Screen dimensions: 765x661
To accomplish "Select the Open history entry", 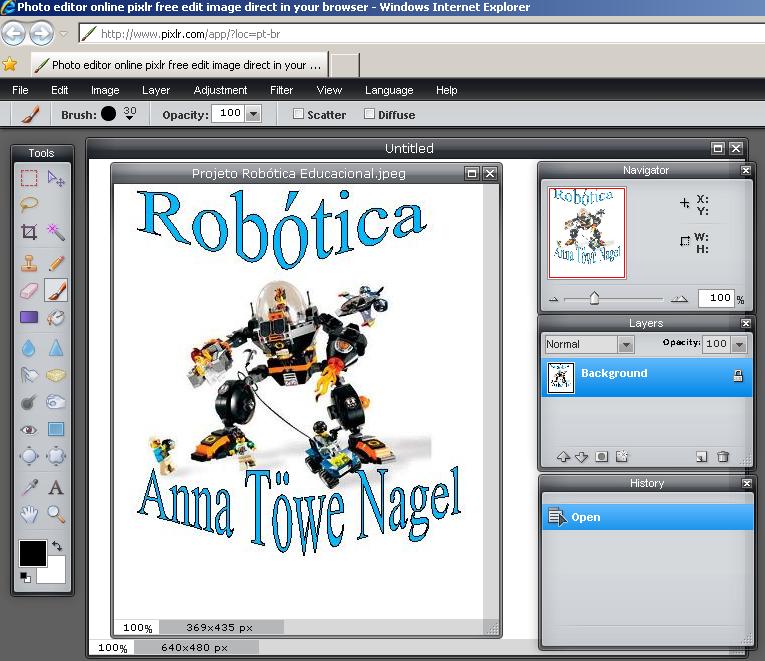I will coord(647,517).
